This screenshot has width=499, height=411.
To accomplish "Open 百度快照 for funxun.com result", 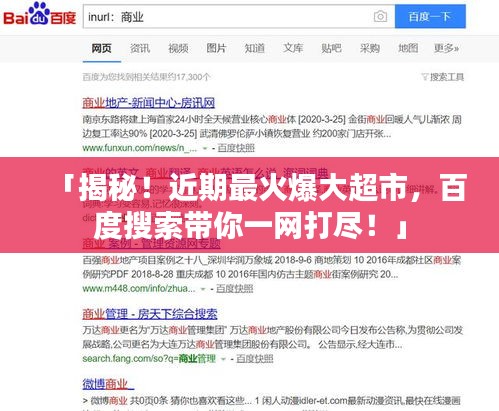I will tap(236, 148).
